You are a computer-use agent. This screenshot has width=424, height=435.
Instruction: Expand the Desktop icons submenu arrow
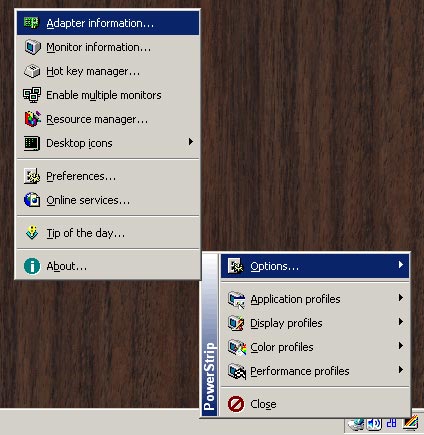[x=191, y=142]
